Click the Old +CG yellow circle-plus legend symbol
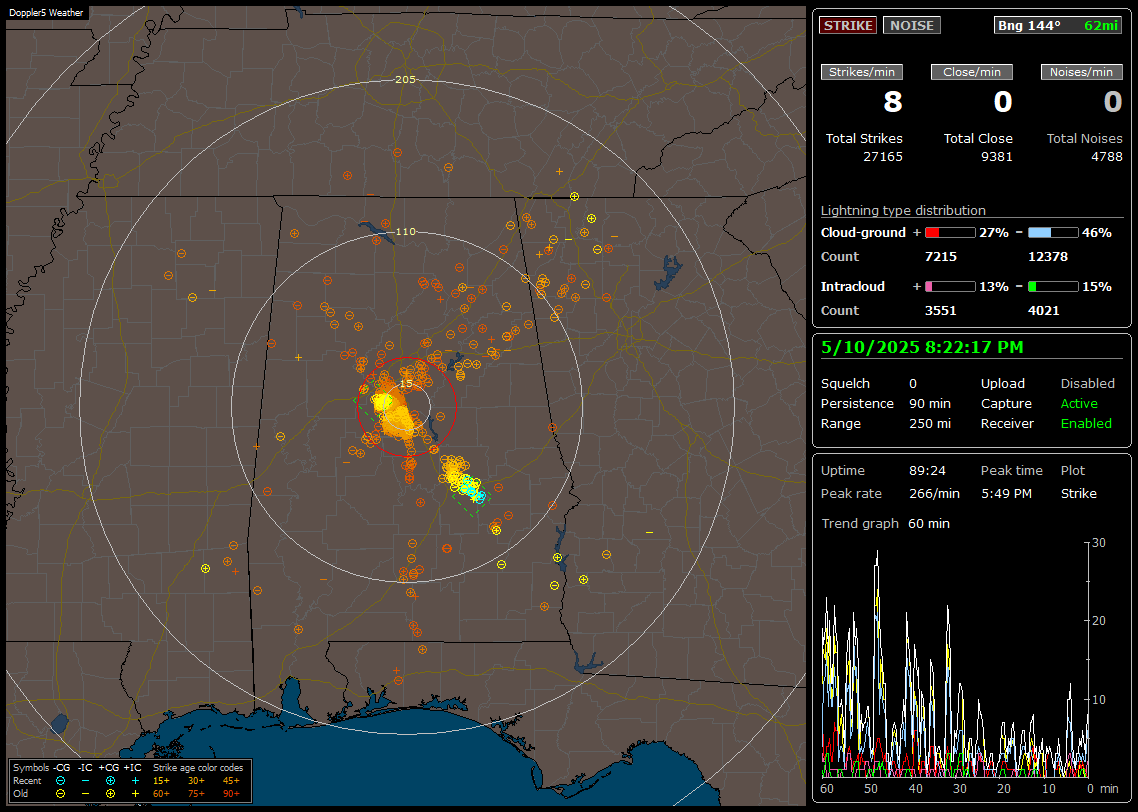 [x=110, y=794]
